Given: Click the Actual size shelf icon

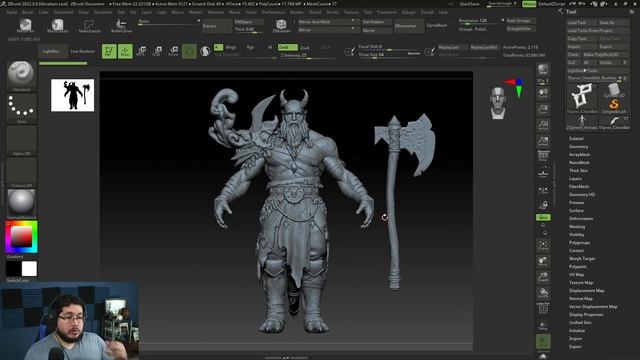Looking at the screenshot, I should (543, 124).
